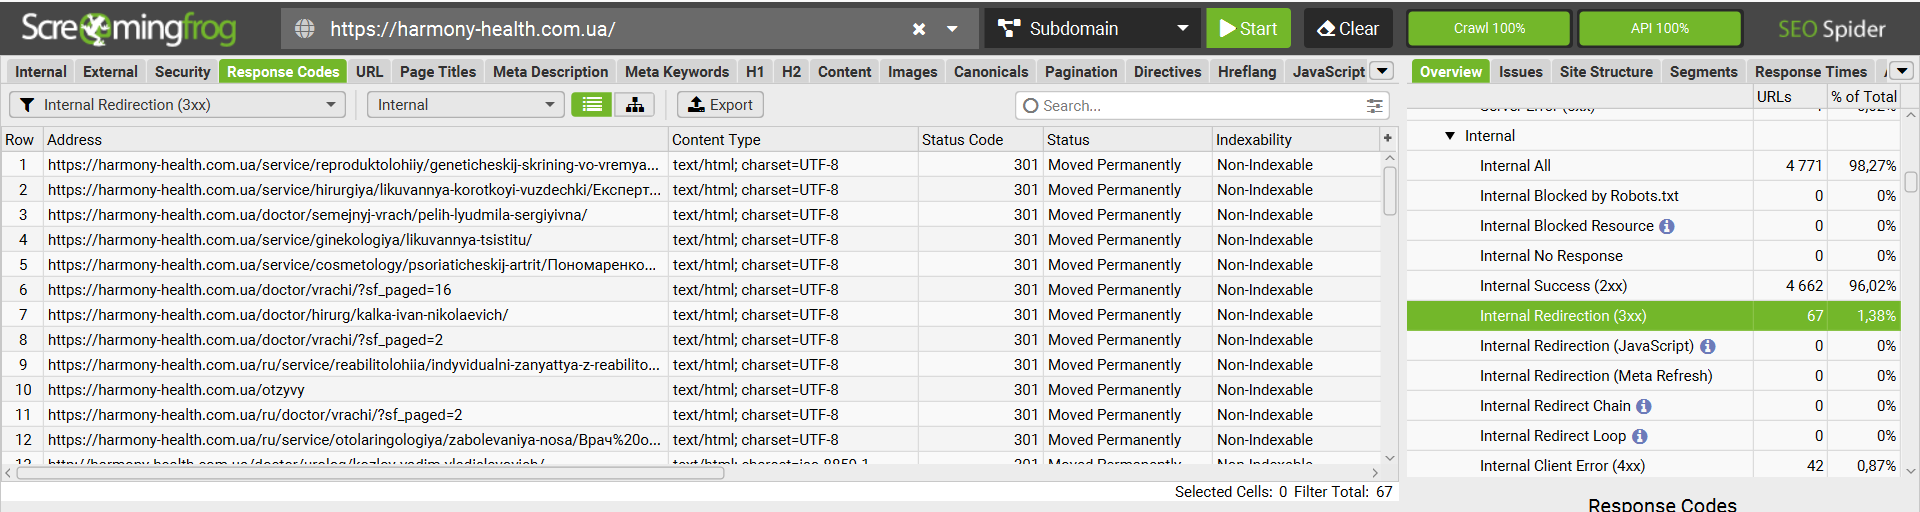Click info icon beside Internal Redirect Chain
Image resolution: width=1920 pixels, height=512 pixels.
pos(1644,406)
